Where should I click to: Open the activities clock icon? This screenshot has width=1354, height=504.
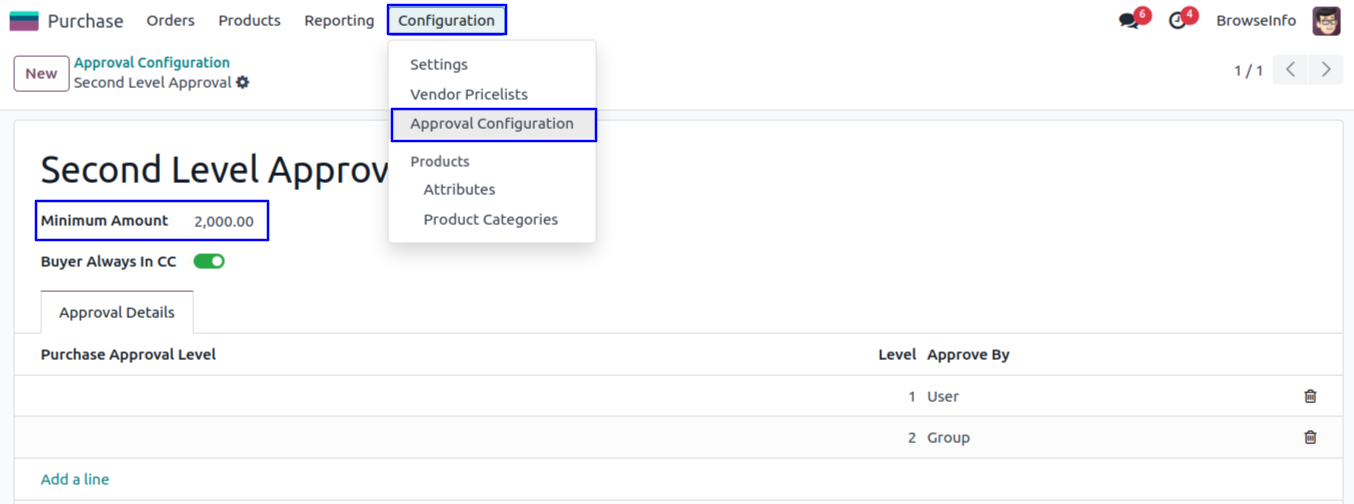click(x=1178, y=21)
